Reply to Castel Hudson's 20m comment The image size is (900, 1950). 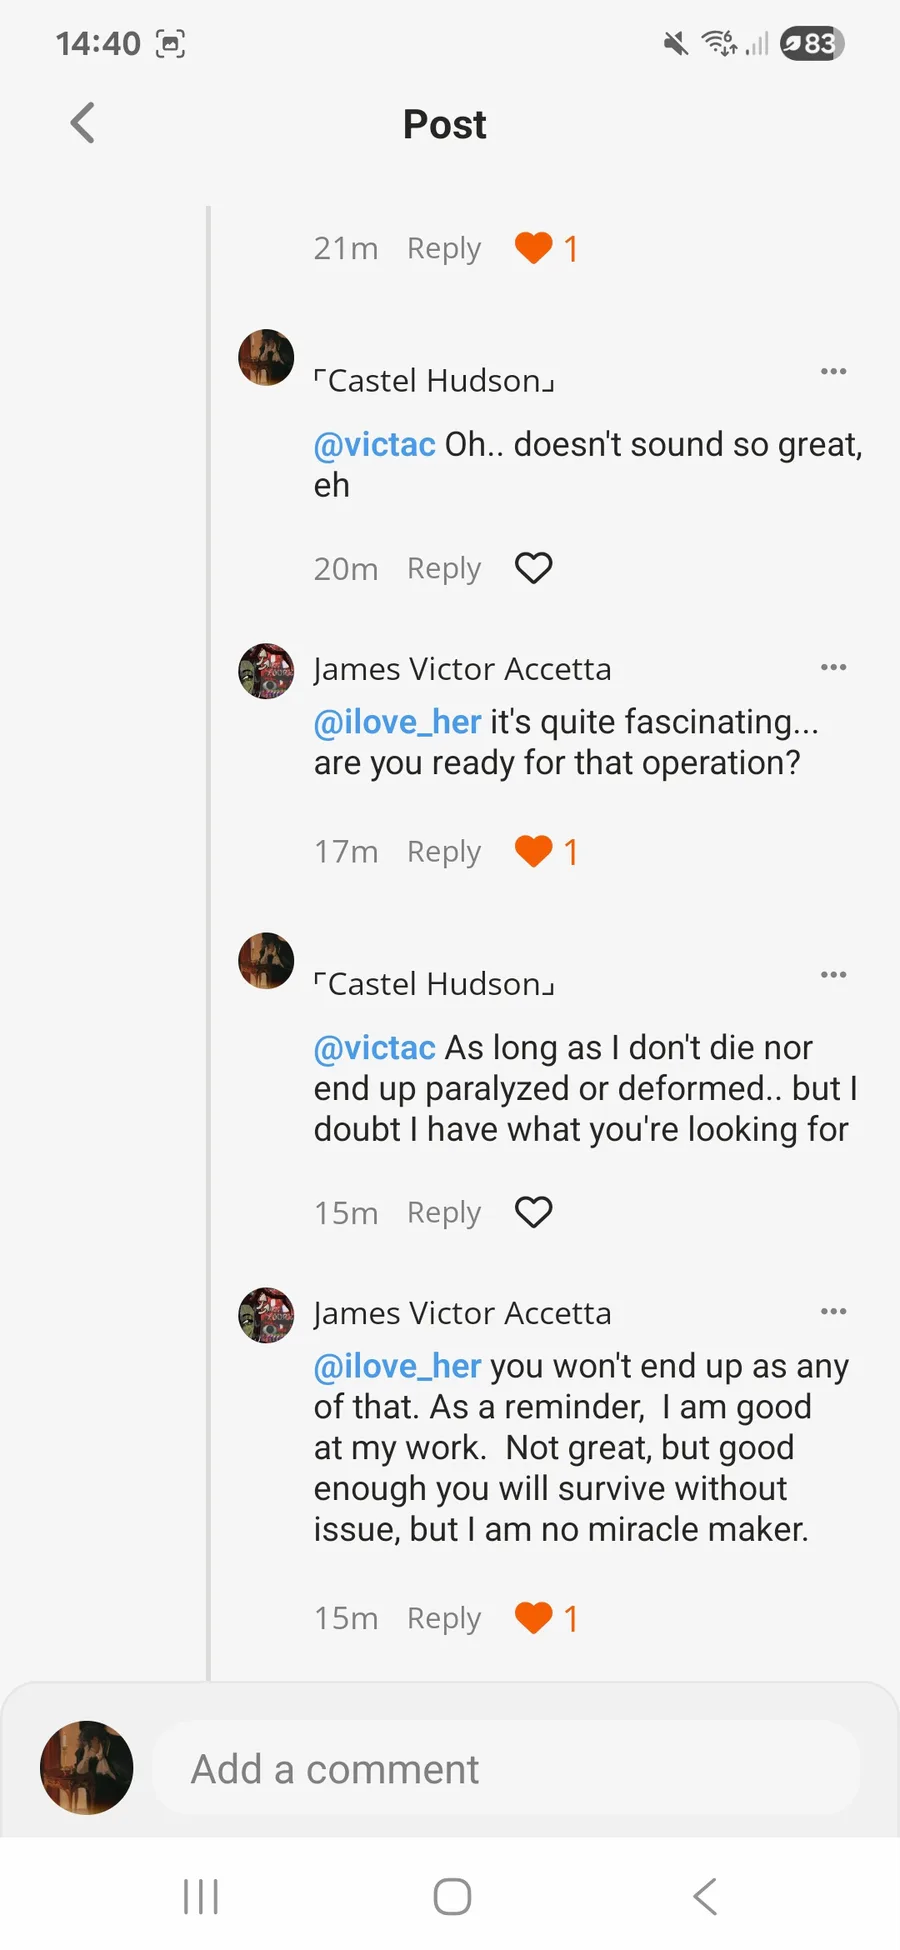[443, 568]
